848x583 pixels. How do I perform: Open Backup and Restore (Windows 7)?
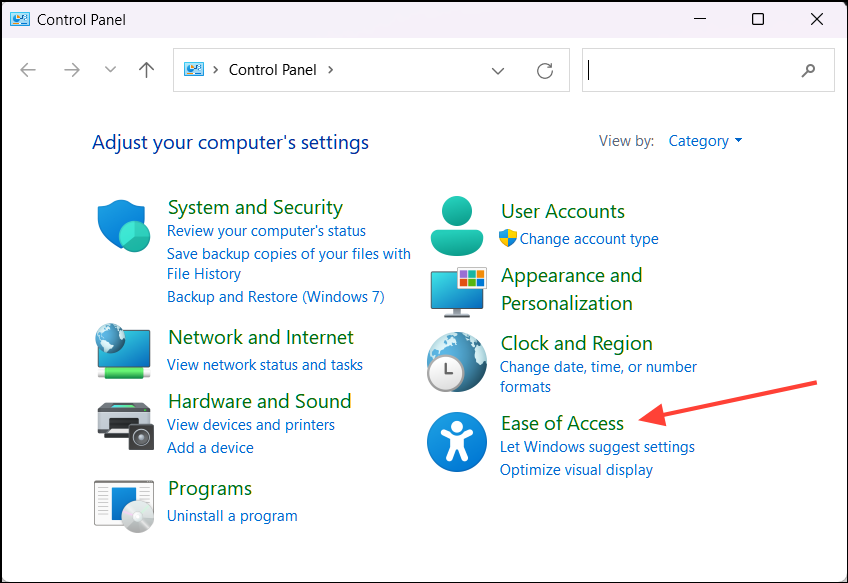tap(276, 297)
